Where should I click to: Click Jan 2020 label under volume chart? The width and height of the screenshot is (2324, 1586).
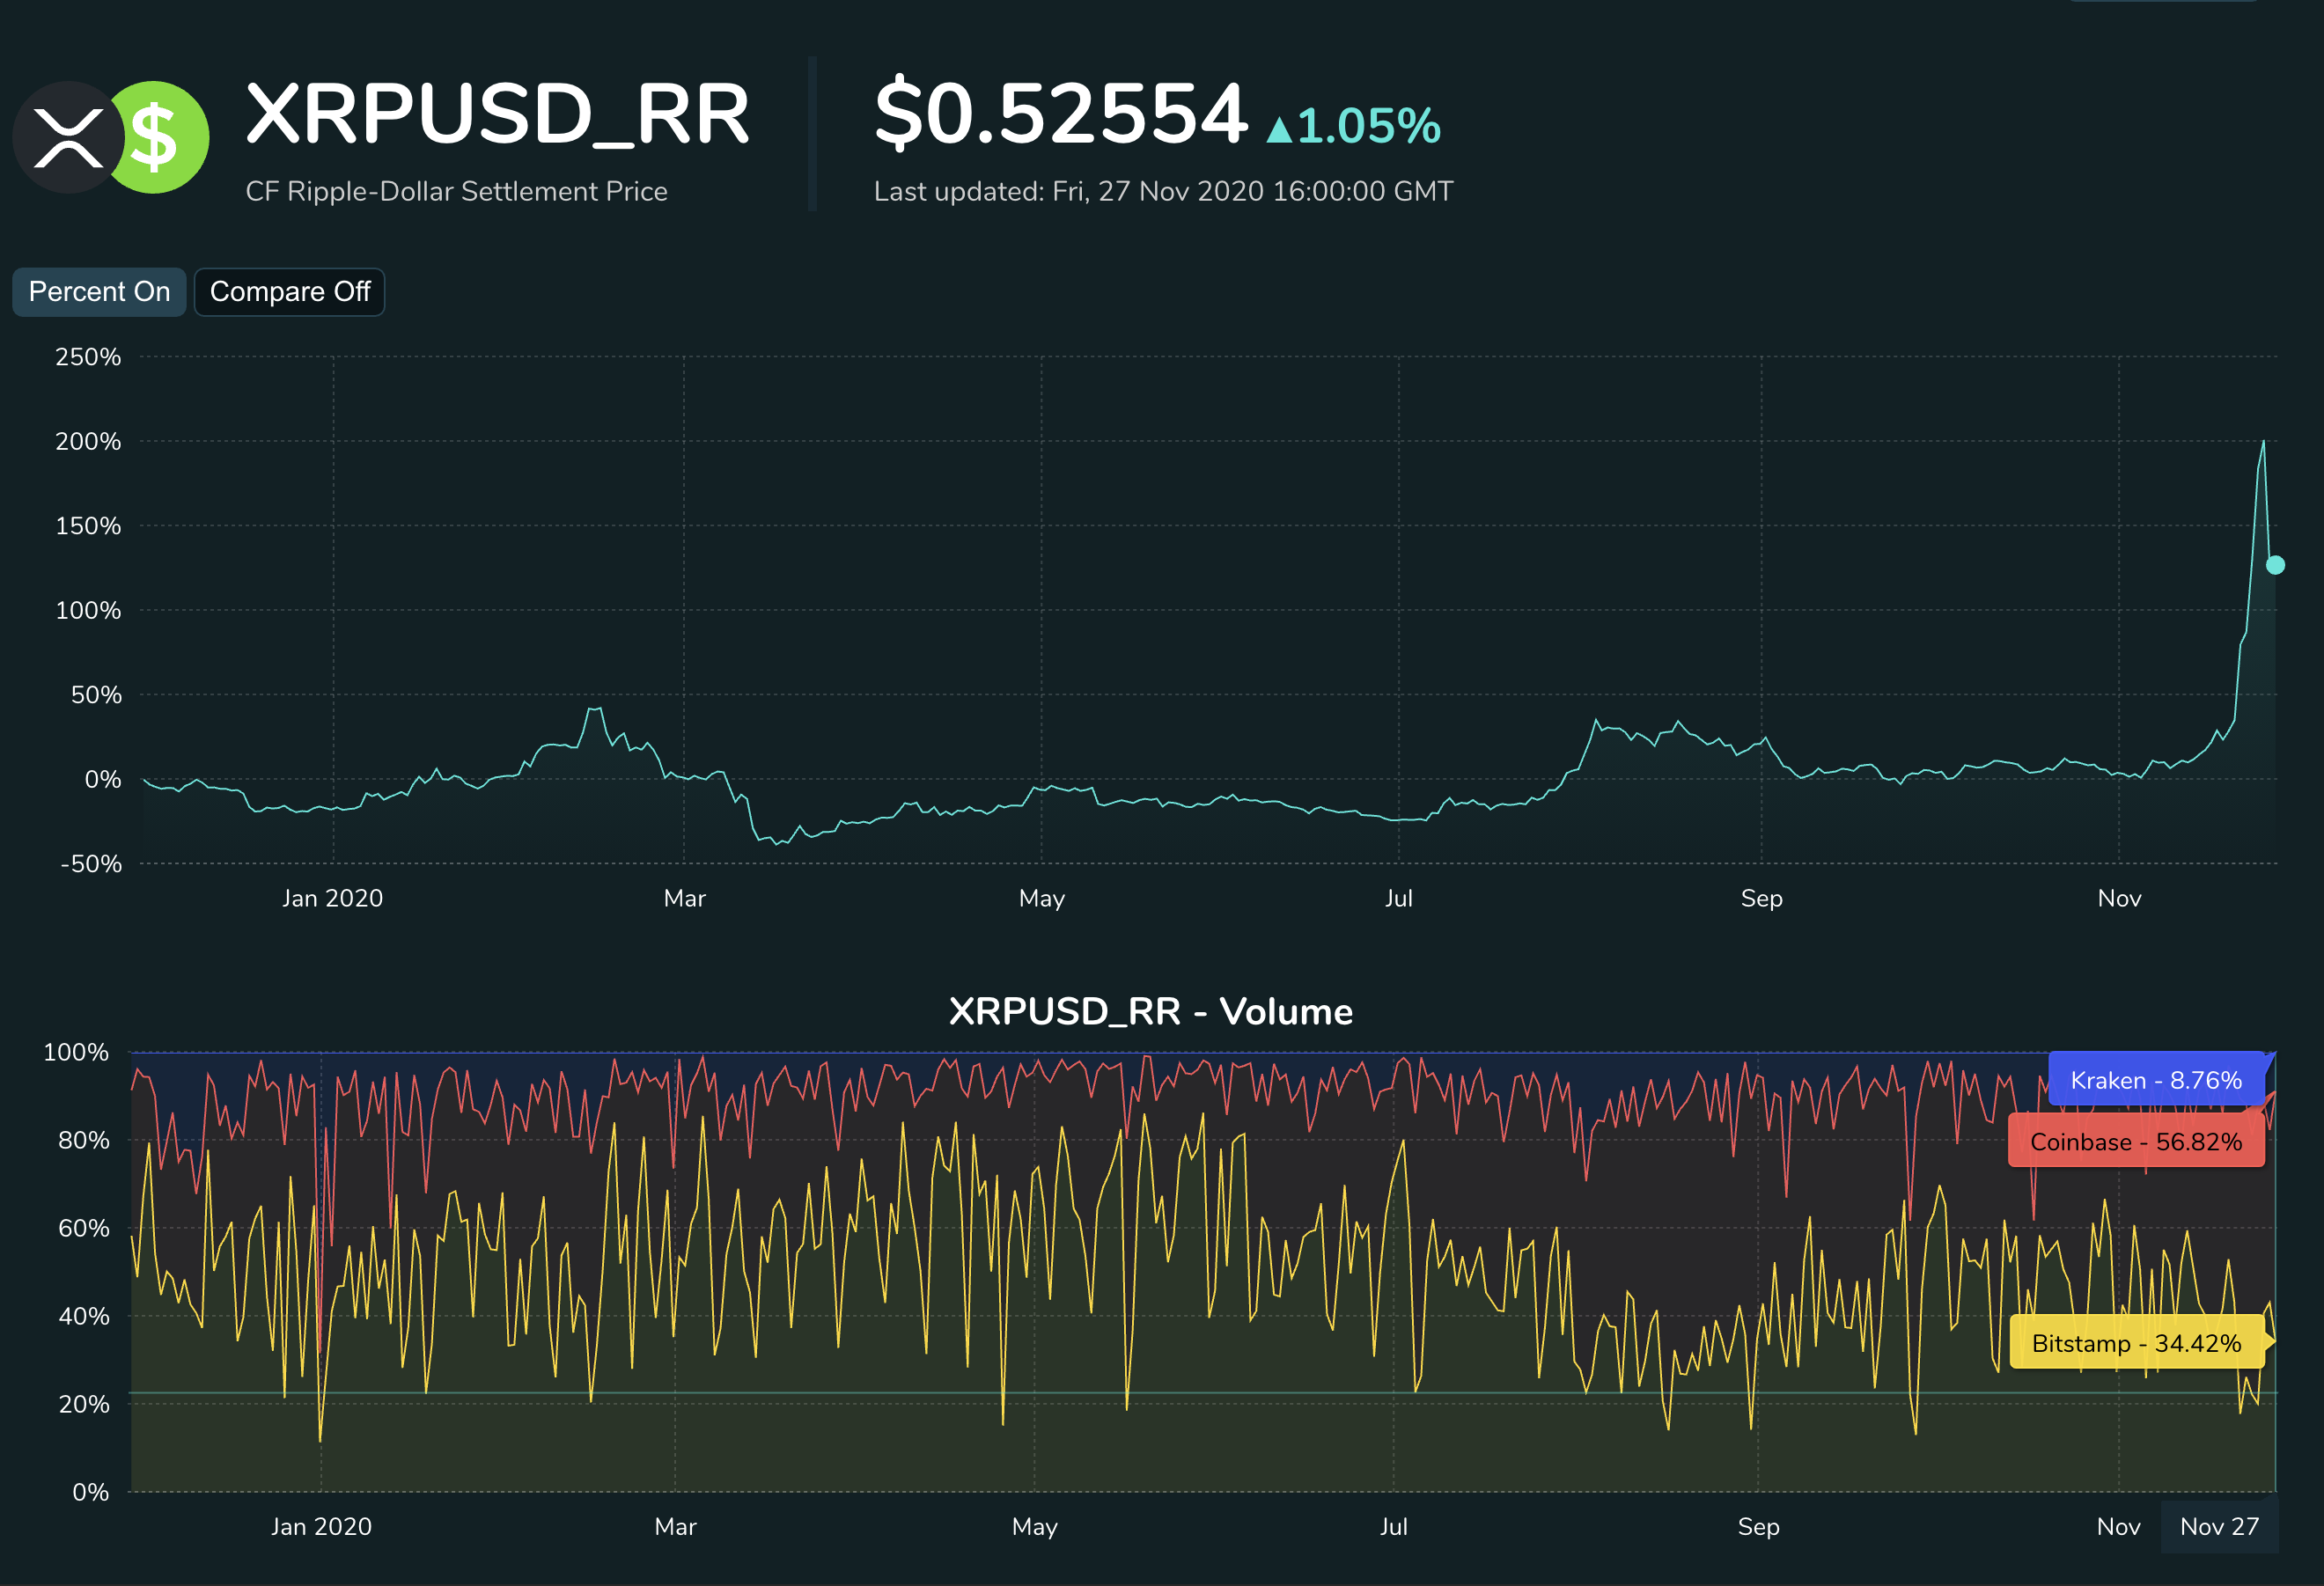pyautogui.click(x=321, y=1527)
